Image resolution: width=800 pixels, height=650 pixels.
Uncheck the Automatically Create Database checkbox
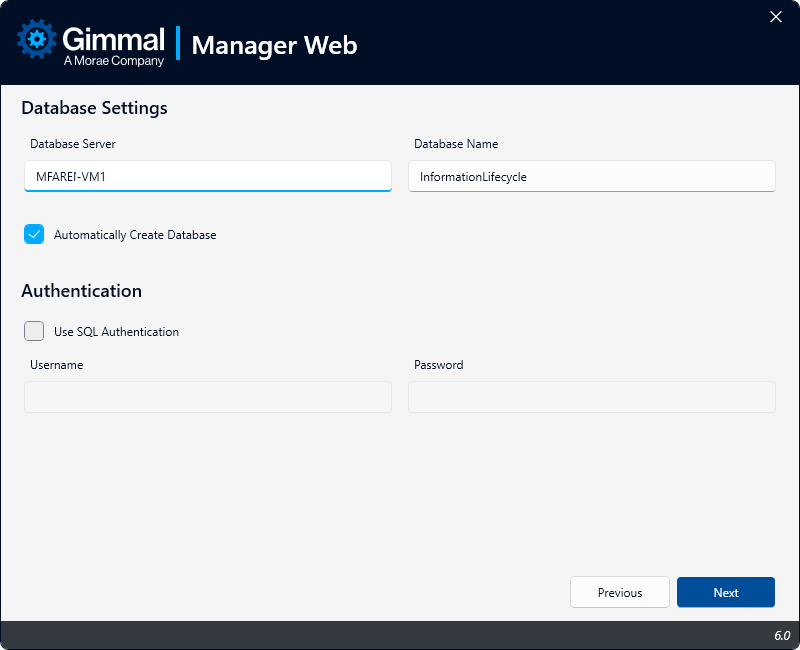[x=34, y=235]
